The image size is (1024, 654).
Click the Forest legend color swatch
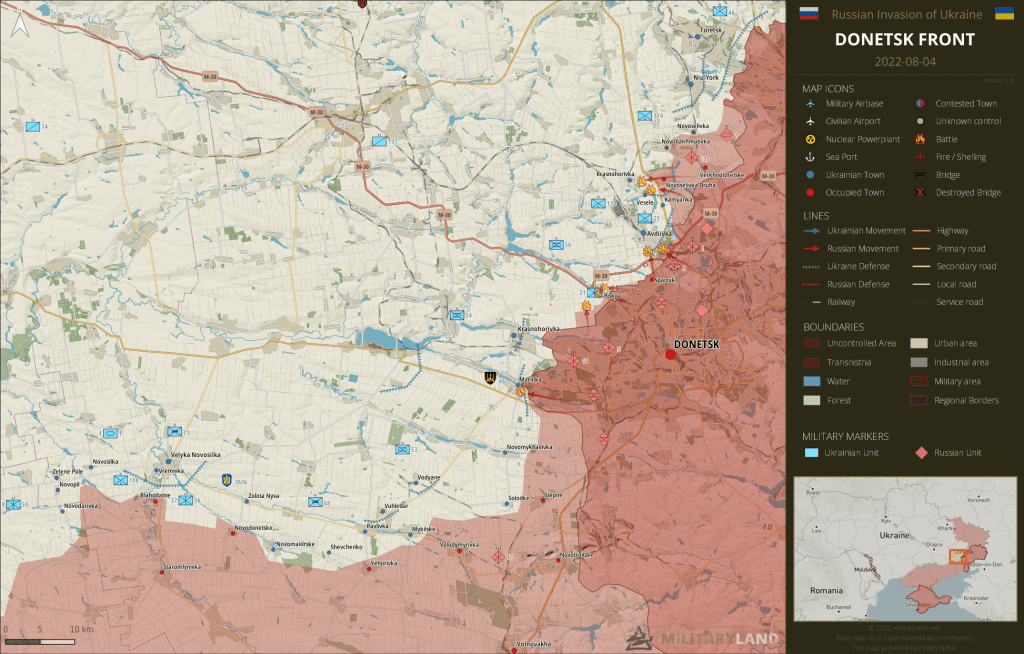click(x=813, y=400)
